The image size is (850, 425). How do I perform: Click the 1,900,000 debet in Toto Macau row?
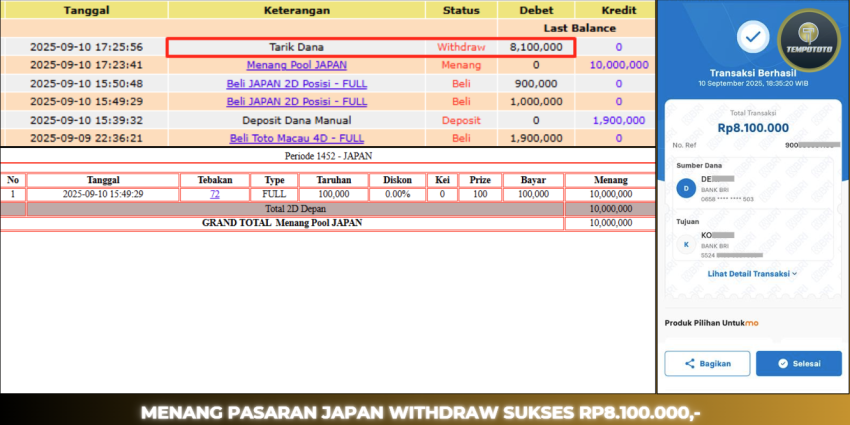click(536, 138)
